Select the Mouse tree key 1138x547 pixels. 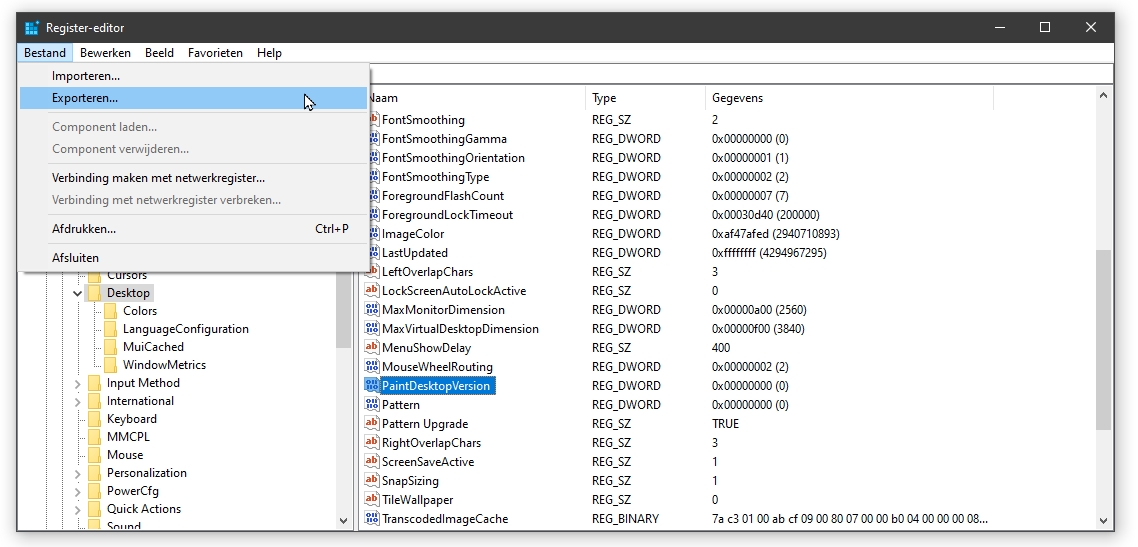pyautogui.click(x=125, y=455)
